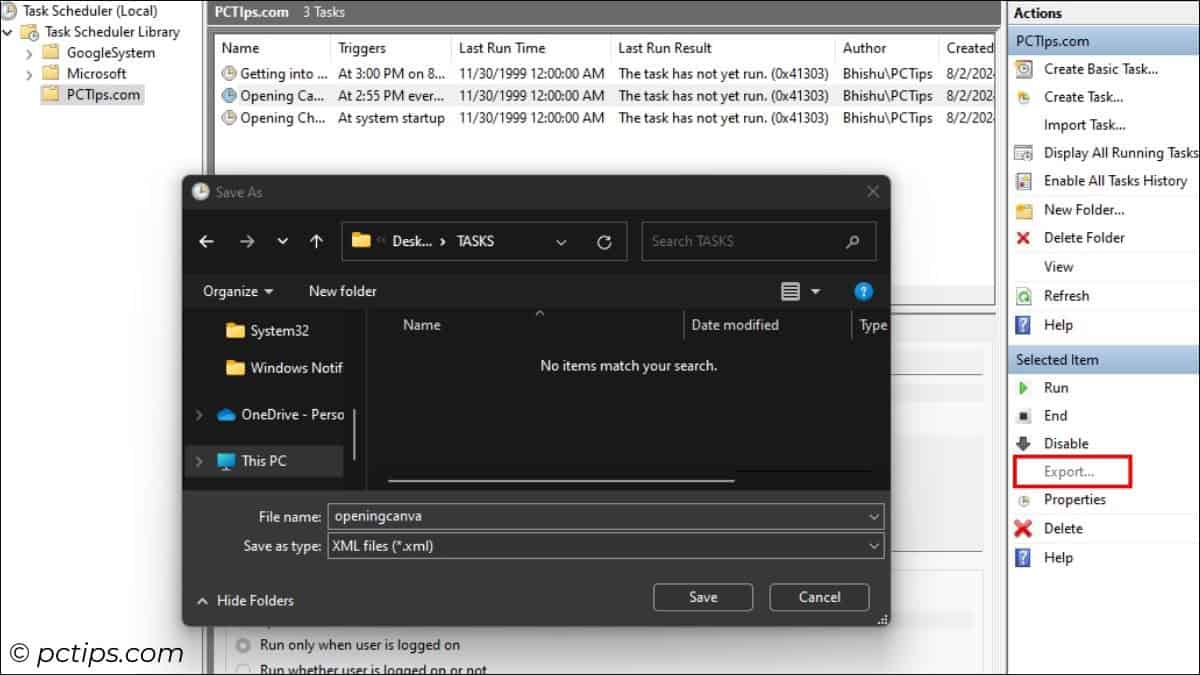Choose Import Task from Actions pane
Image resolution: width=1200 pixels, height=675 pixels.
(1084, 125)
